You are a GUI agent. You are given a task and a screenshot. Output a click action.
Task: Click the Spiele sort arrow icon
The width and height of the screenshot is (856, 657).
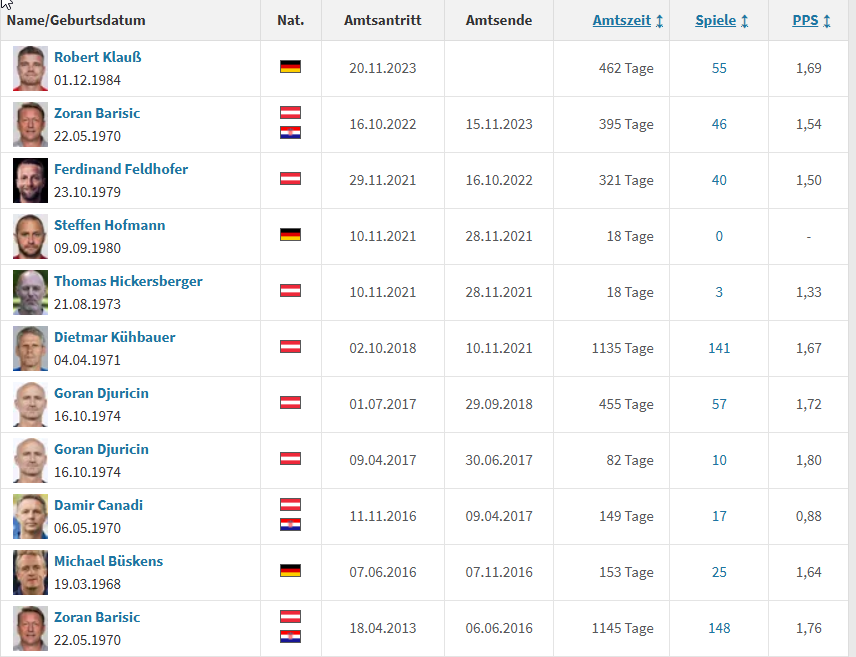[x=745, y=21]
